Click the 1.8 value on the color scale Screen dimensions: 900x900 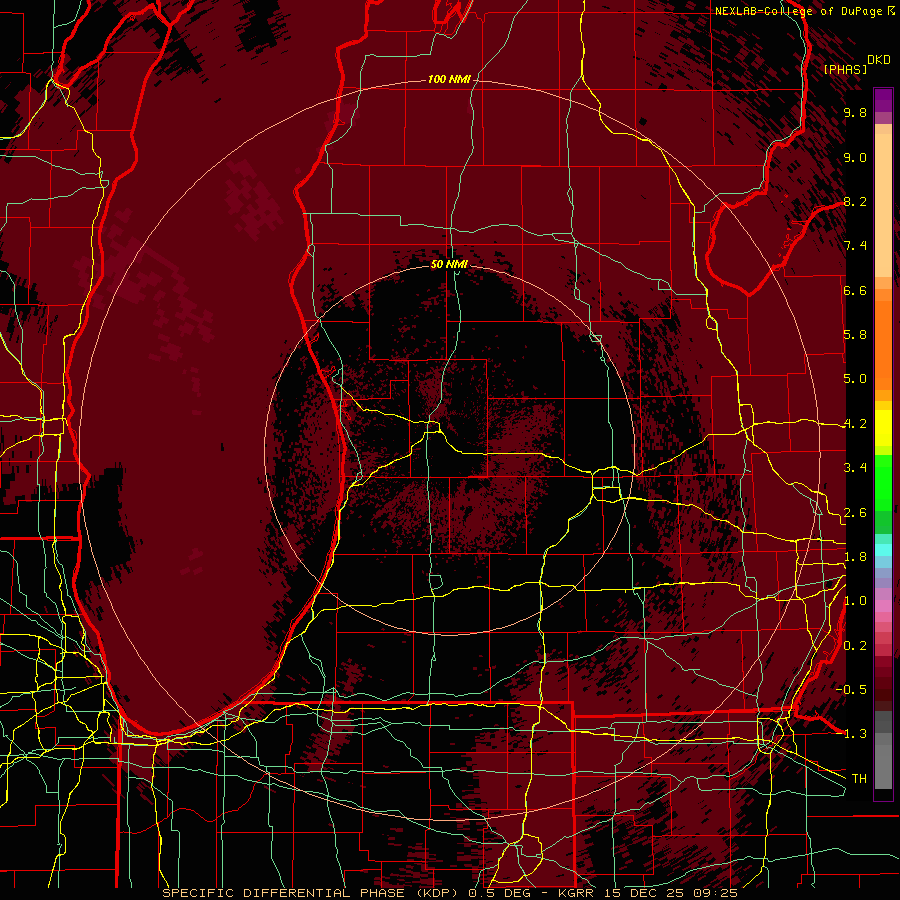click(855, 557)
